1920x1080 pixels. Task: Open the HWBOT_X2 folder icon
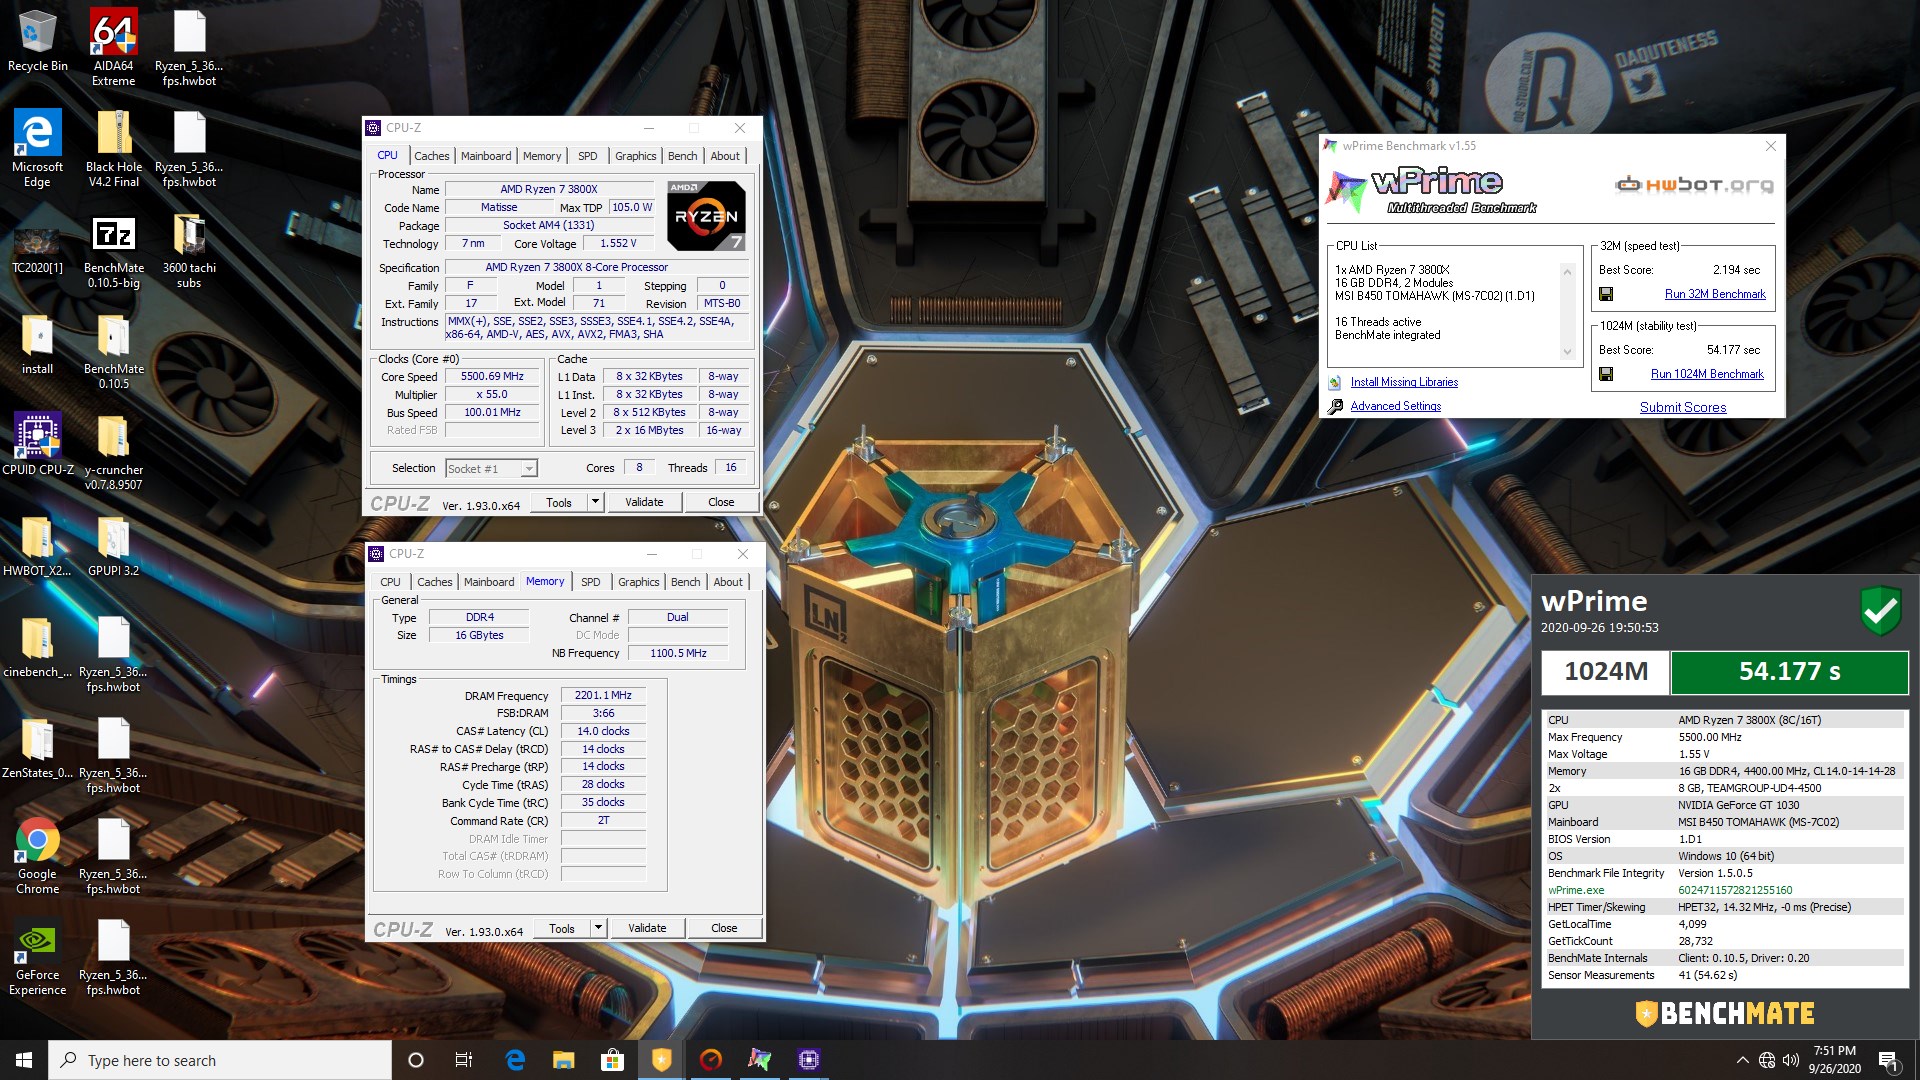[37, 547]
